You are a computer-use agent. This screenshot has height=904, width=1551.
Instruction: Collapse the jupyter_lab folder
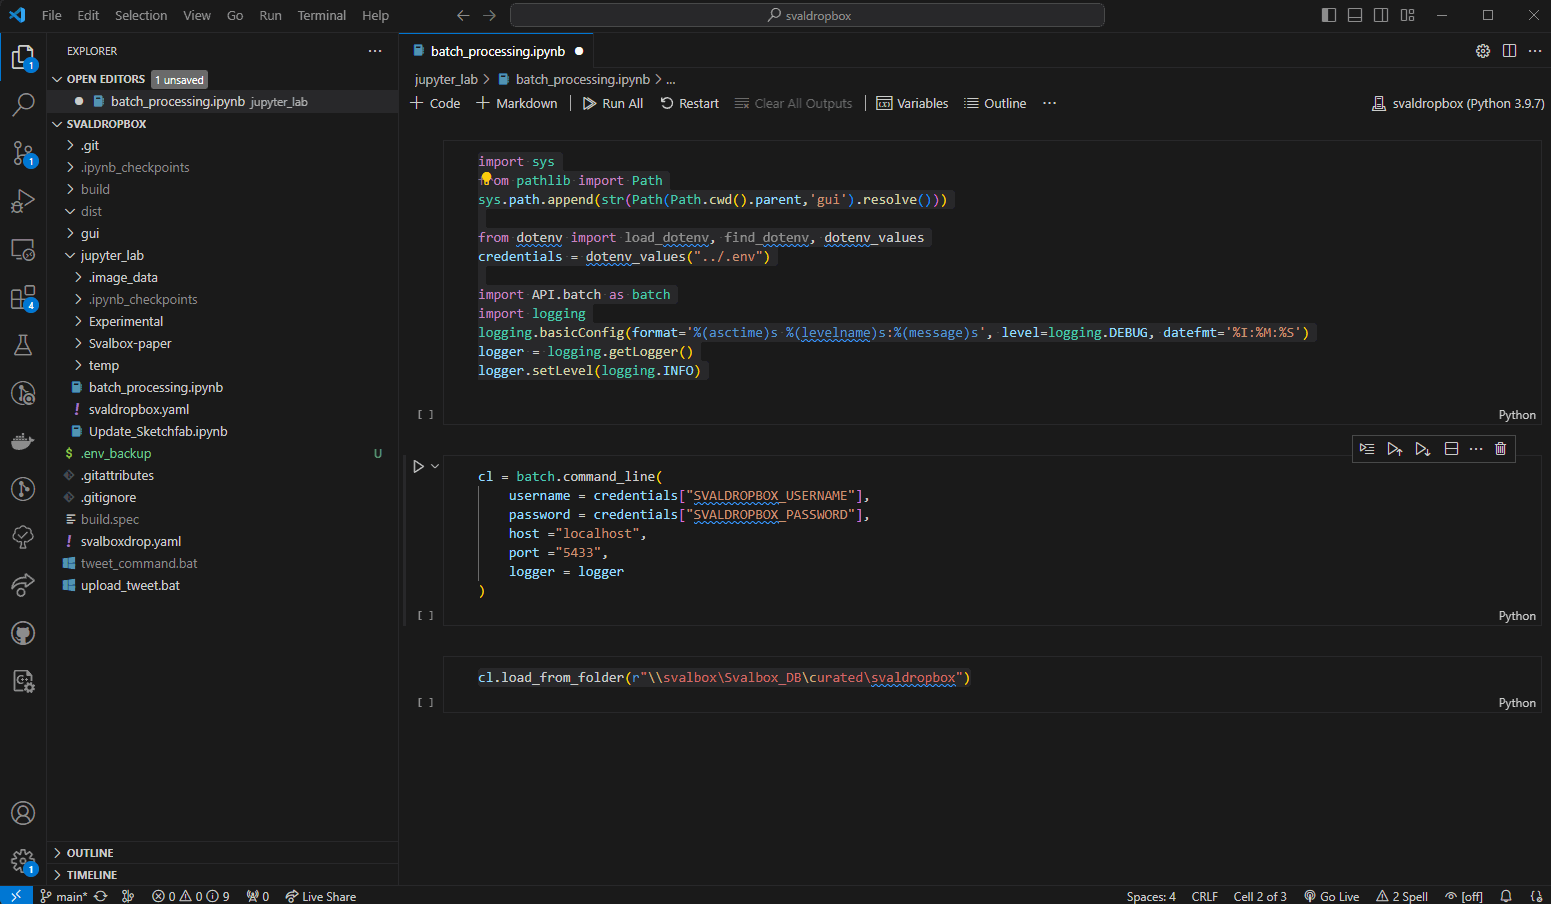click(70, 256)
